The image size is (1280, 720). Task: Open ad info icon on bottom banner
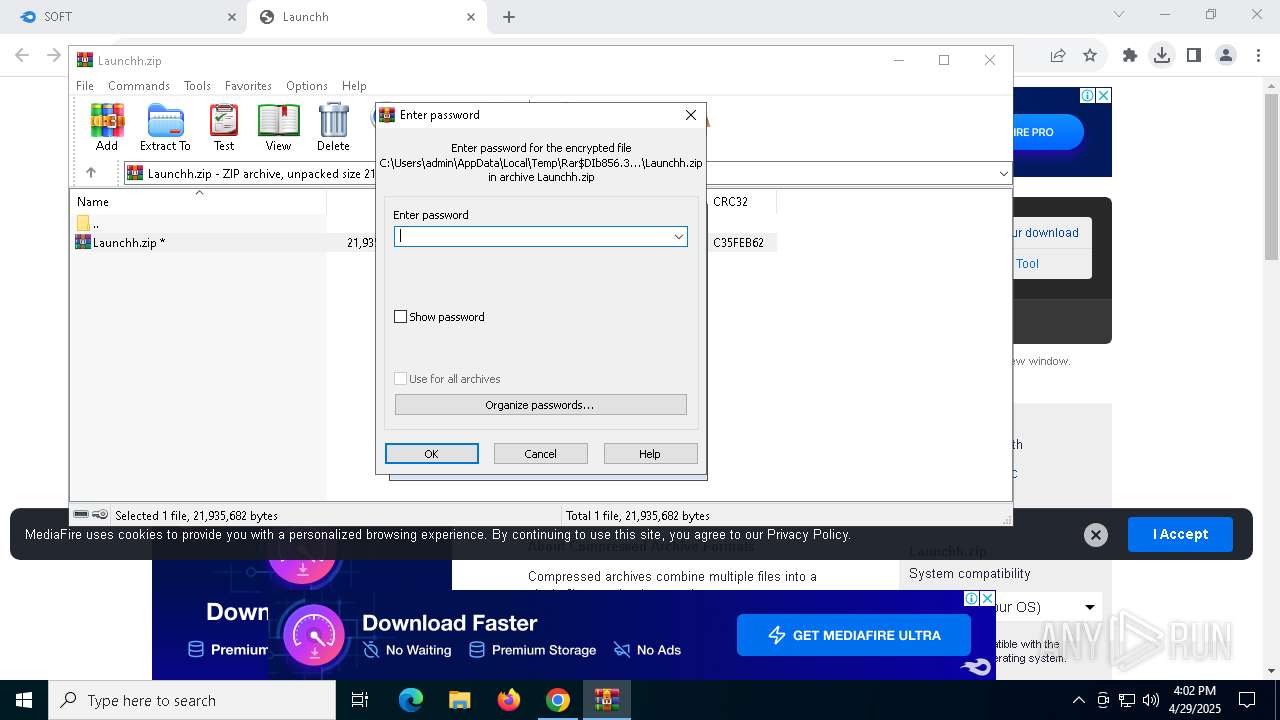972,598
